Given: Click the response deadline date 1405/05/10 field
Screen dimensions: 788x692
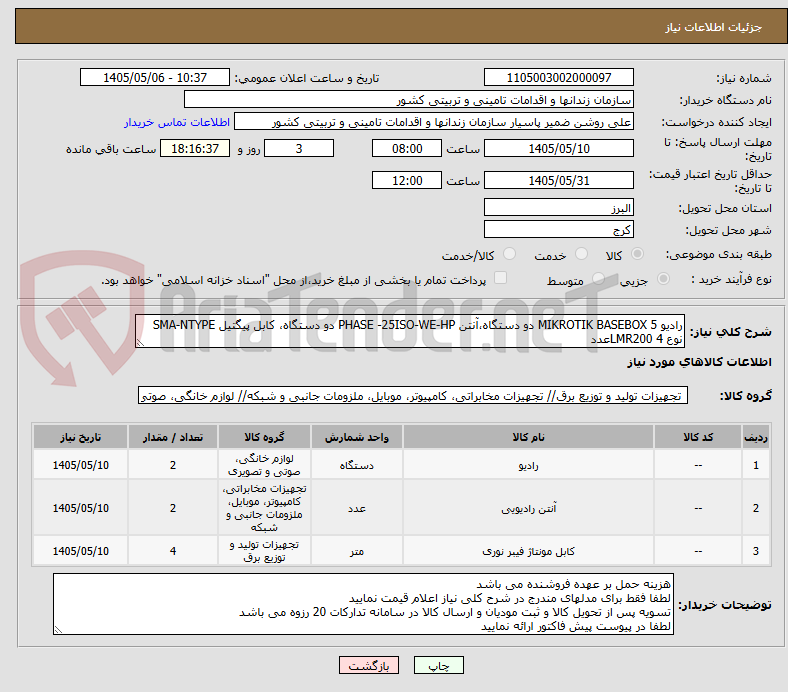Looking at the screenshot, I should 558,148.
